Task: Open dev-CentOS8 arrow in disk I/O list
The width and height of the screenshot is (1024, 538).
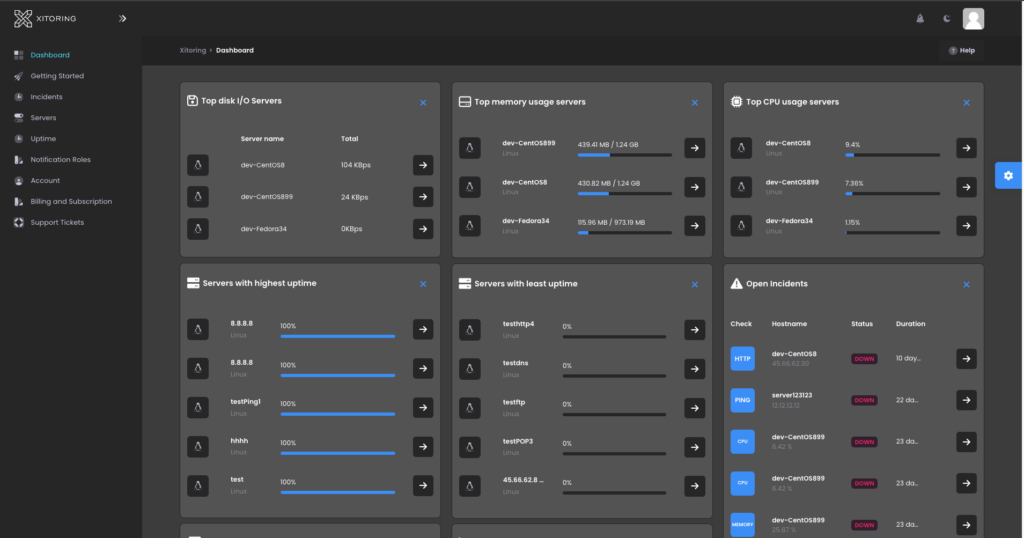Action: tap(423, 165)
